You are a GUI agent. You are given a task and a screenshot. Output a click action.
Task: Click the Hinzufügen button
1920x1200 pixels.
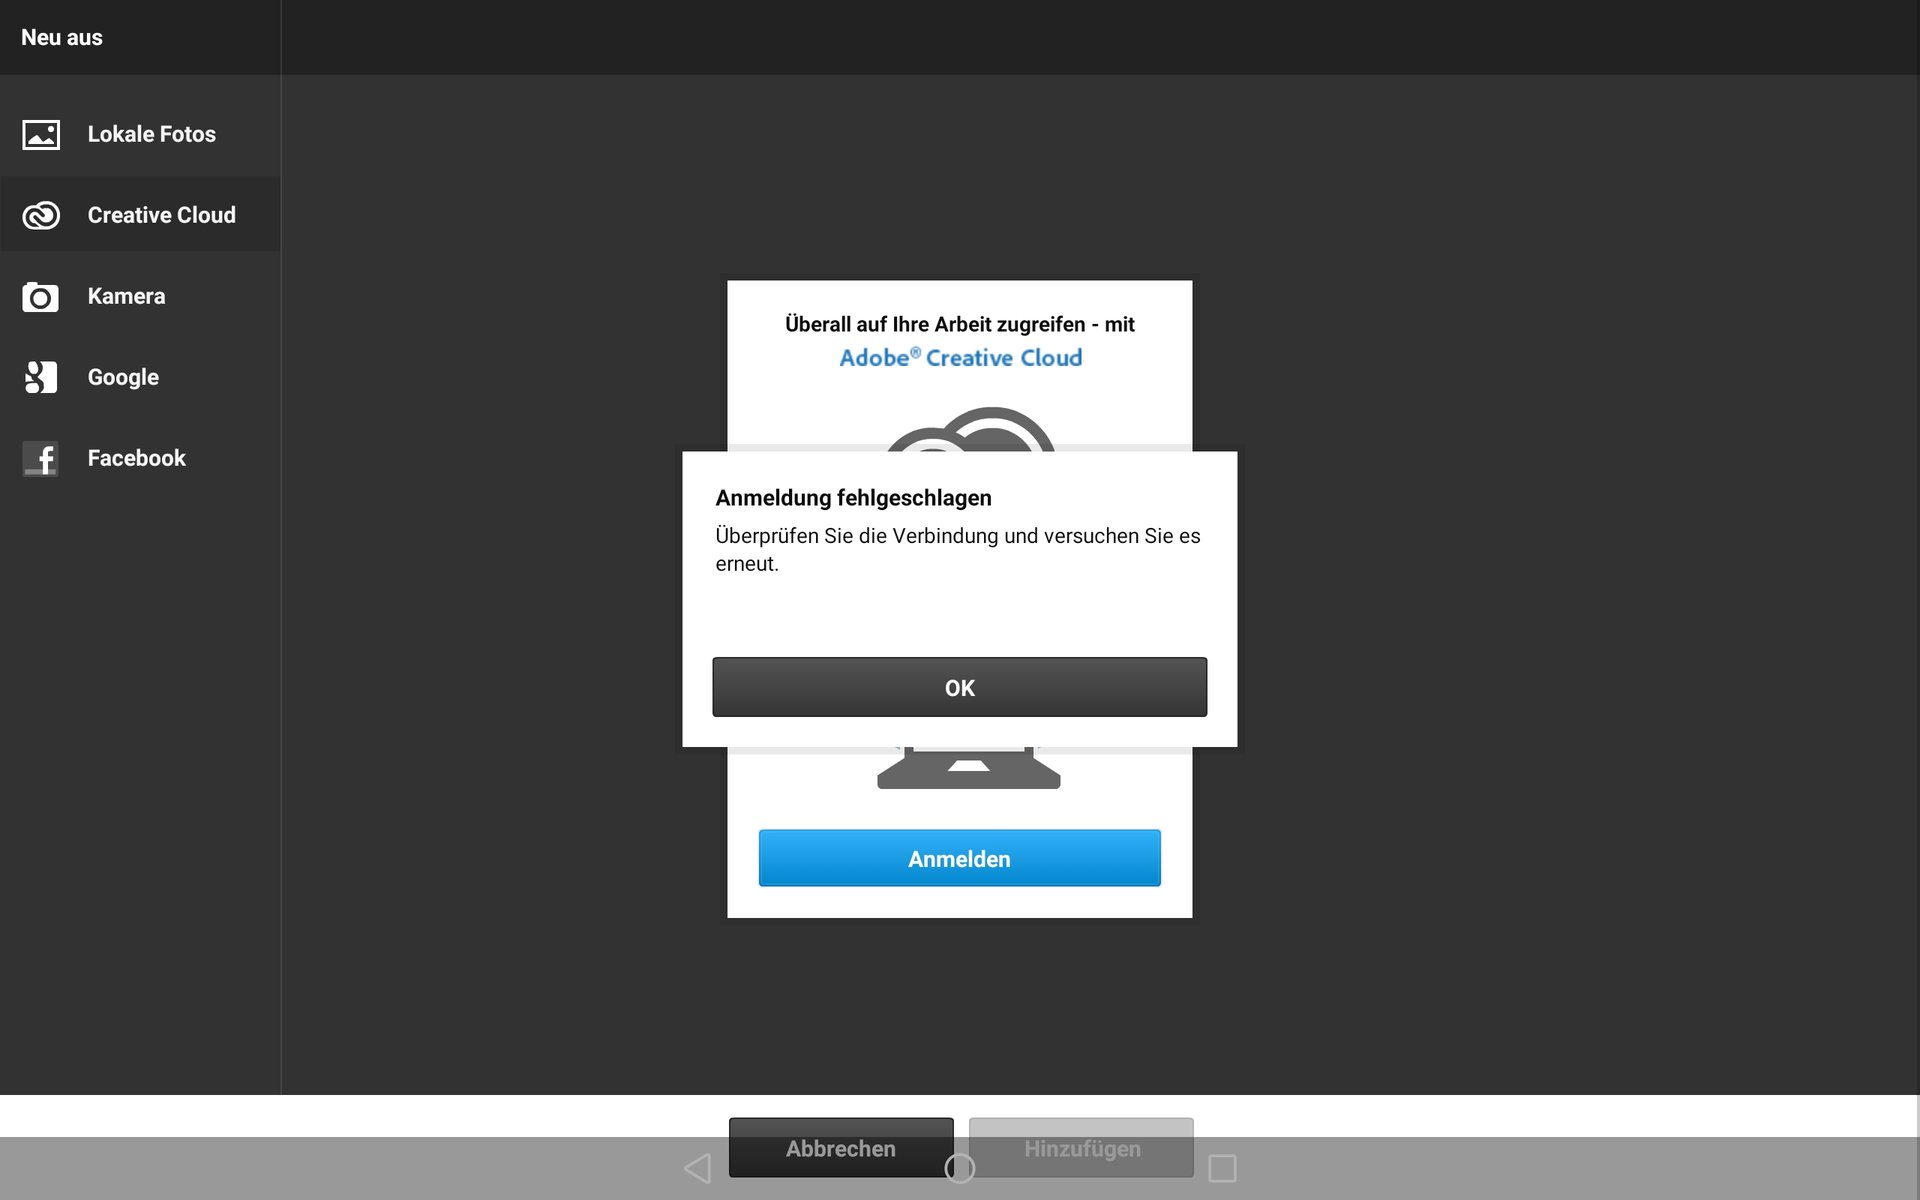coord(1081,1148)
